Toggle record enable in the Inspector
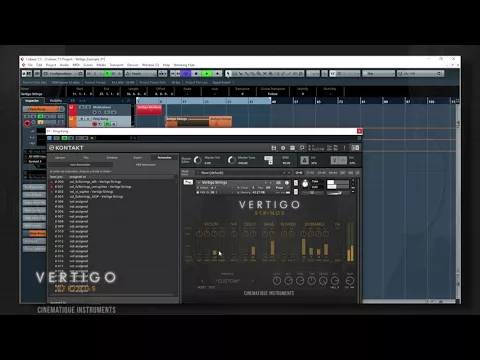The image size is (480, 360). point(27,123)
